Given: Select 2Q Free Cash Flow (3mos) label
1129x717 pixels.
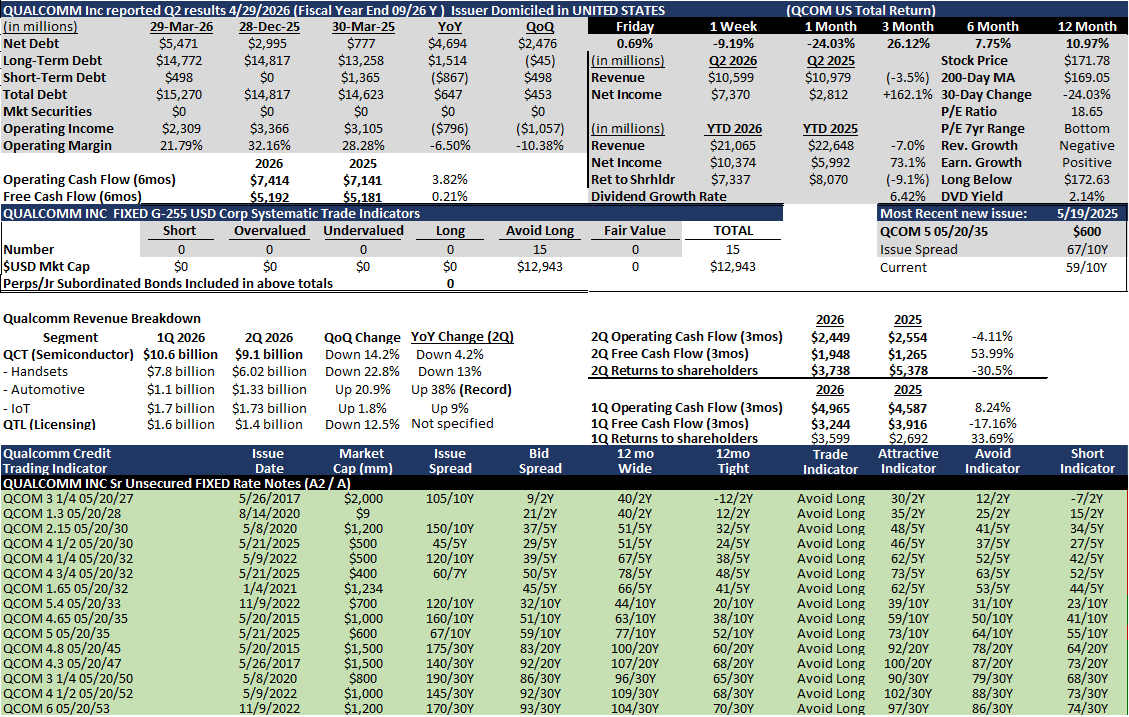Looking at the screenshot, I should pyautogui.click(x=670, y=353).
